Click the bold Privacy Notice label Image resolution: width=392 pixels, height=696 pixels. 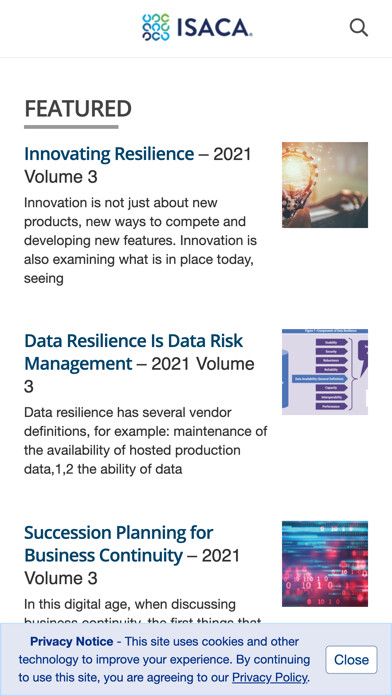click(71, 641)
